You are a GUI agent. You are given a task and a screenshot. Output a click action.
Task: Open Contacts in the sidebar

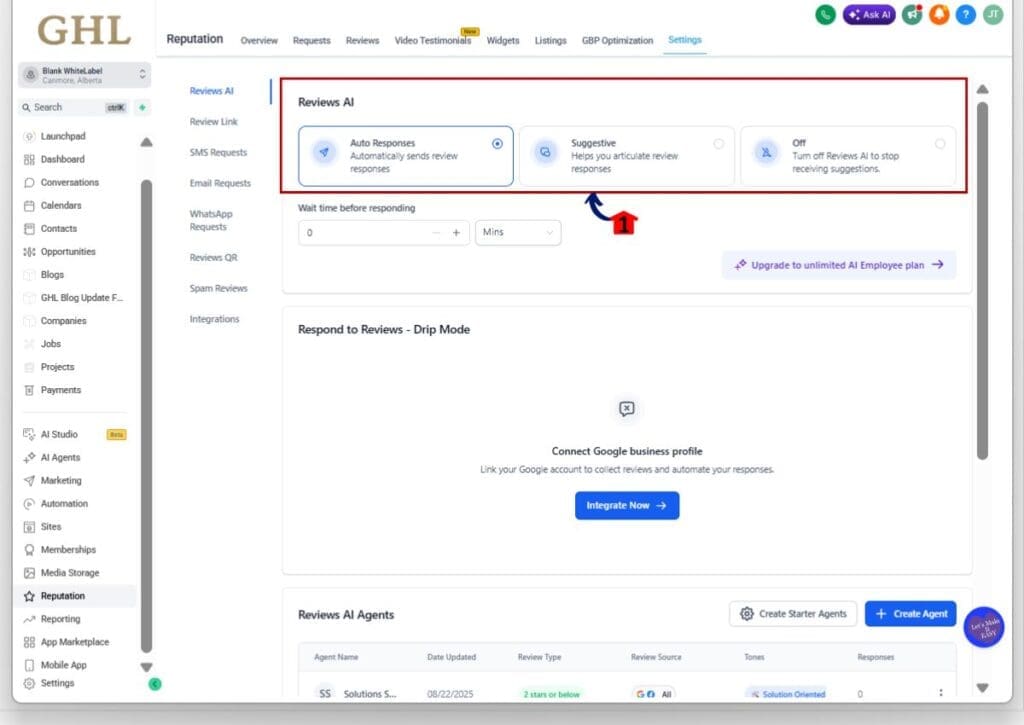coord(59,228)
